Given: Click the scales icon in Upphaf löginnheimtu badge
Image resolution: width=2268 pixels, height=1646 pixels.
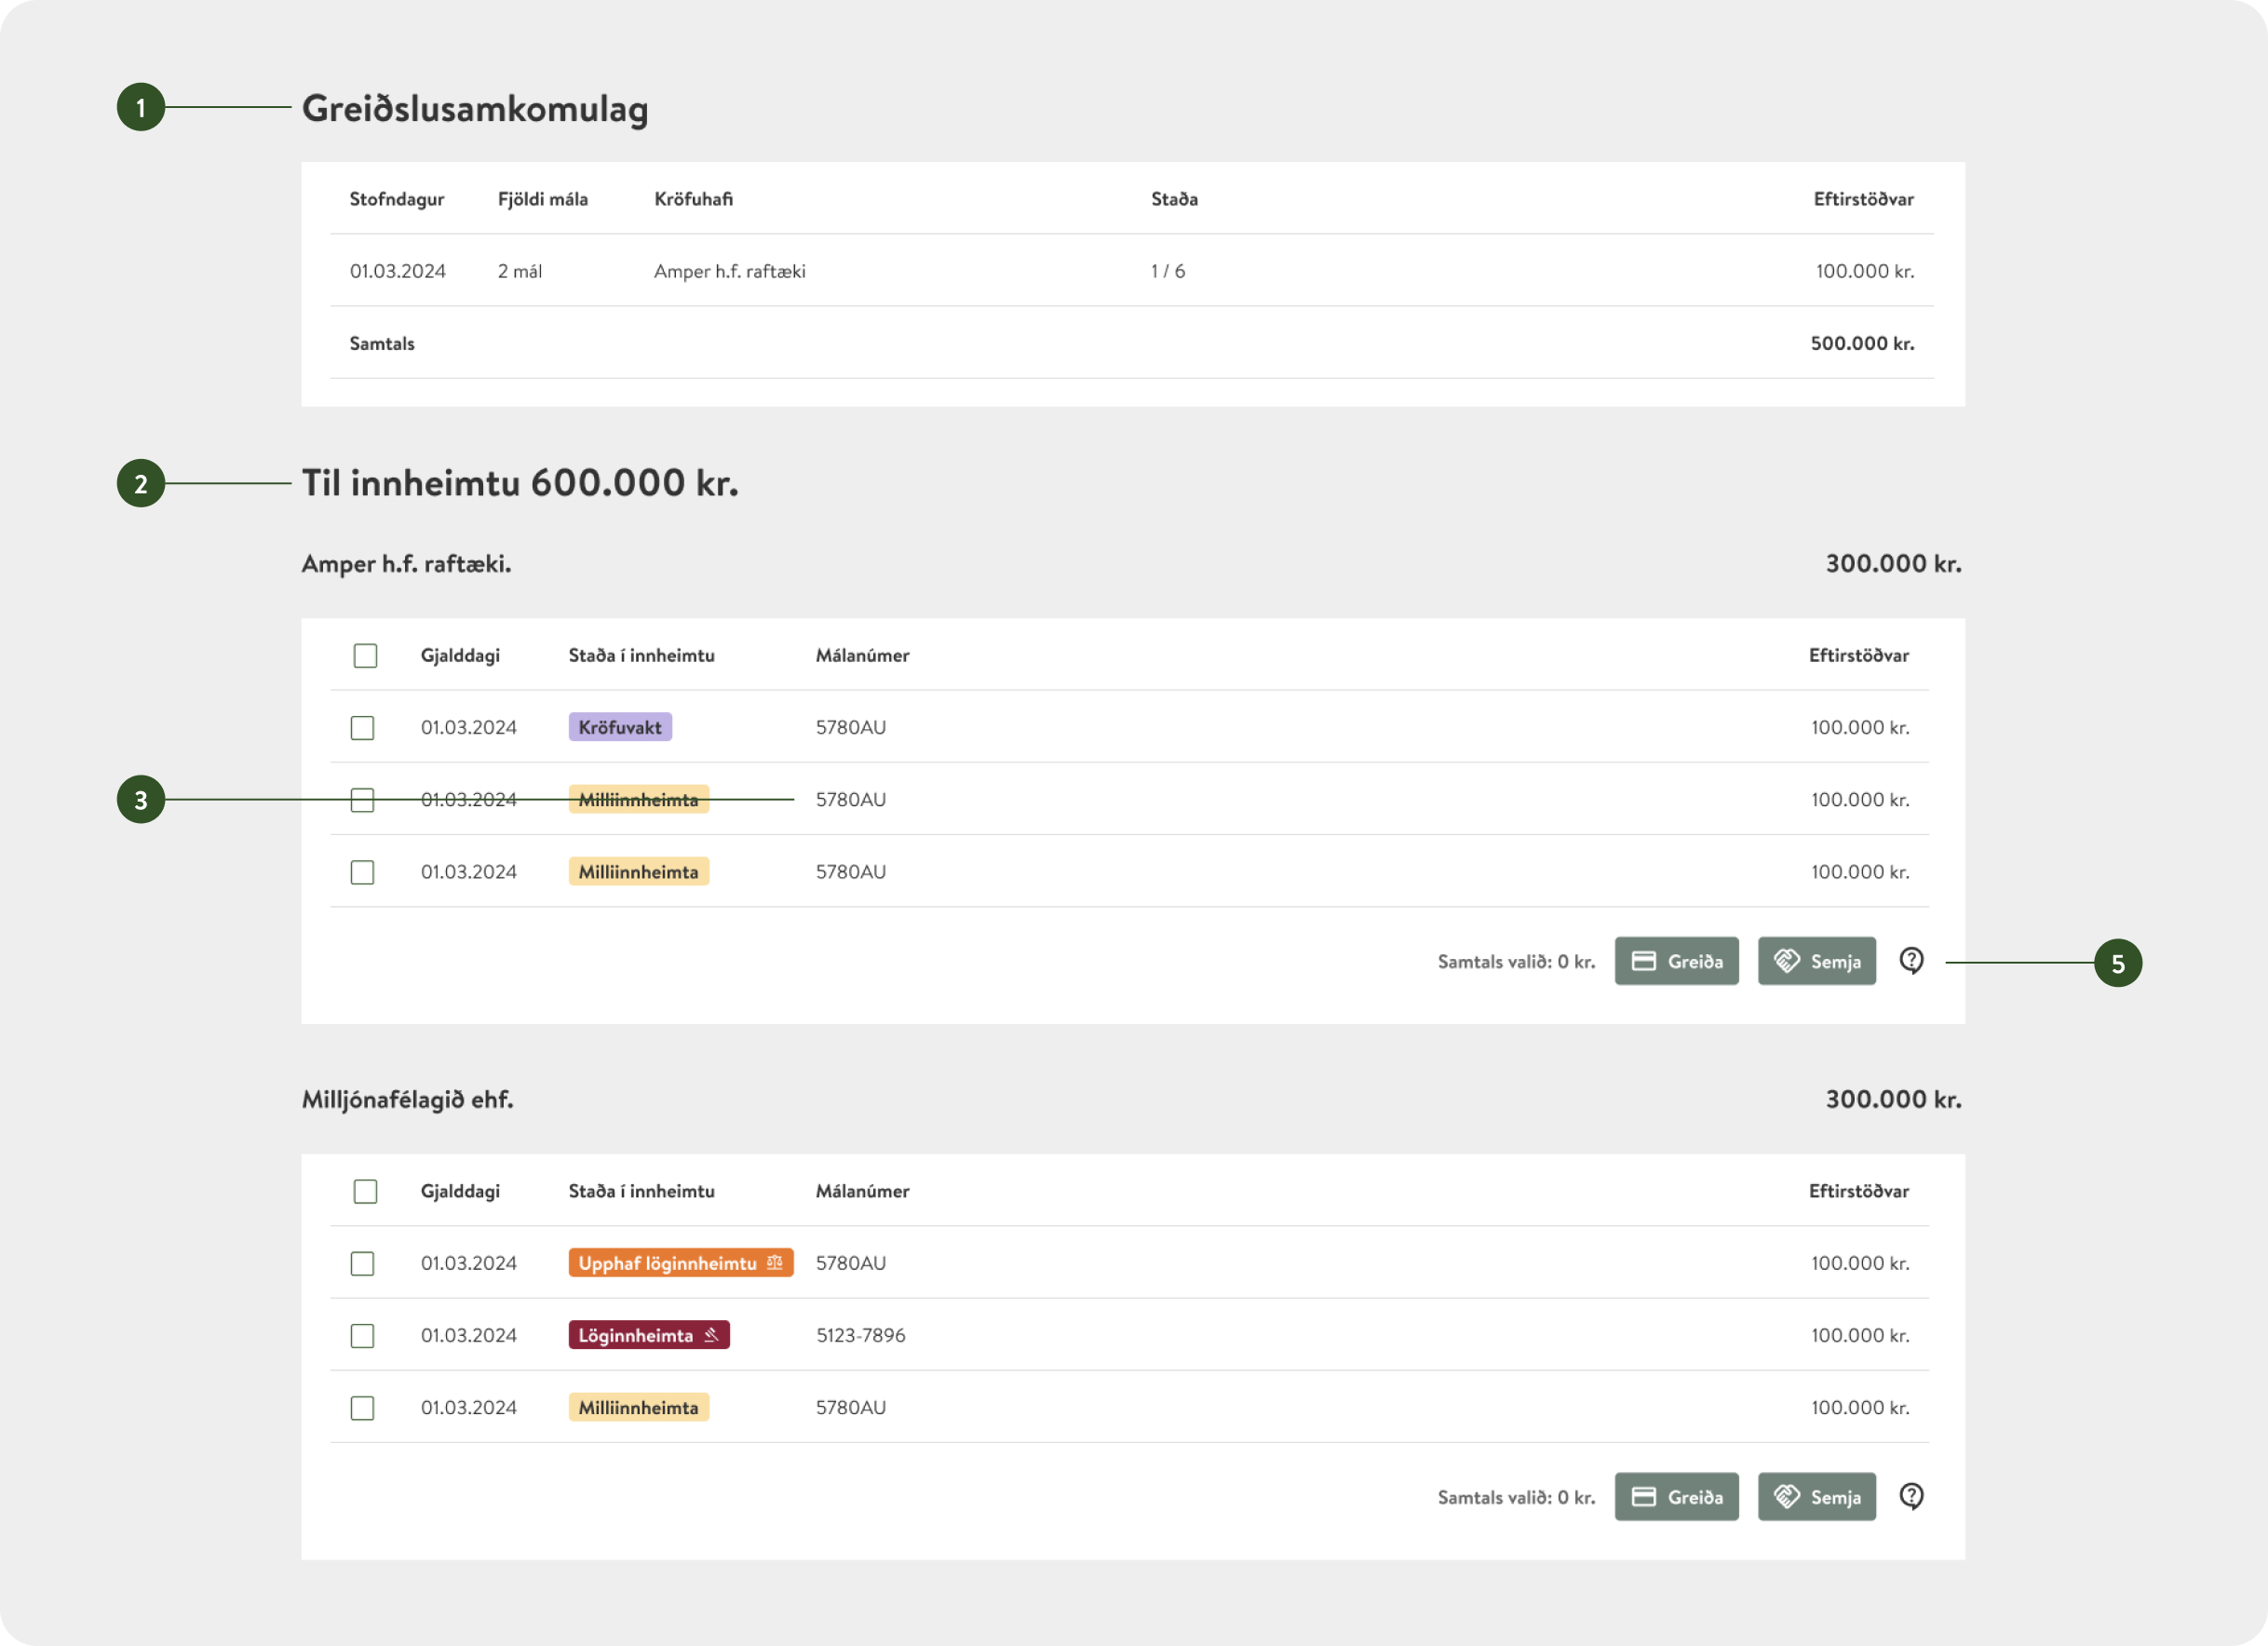Looking at the screenshot, I should (773, 1263).
